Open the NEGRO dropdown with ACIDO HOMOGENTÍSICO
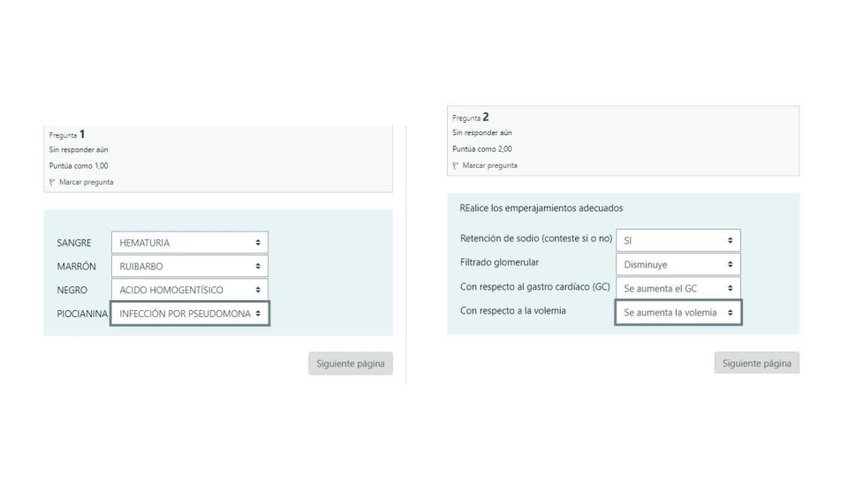This screenshot has height=477, width=848. click(189, 290)
